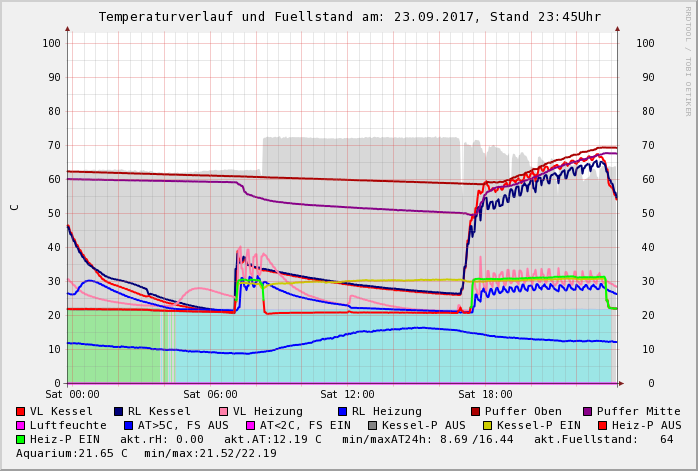This screenshot has width=698, height=471.
Task: Click the AT>5C, FS AUS legend swatch
Action: tap(128, 425)
